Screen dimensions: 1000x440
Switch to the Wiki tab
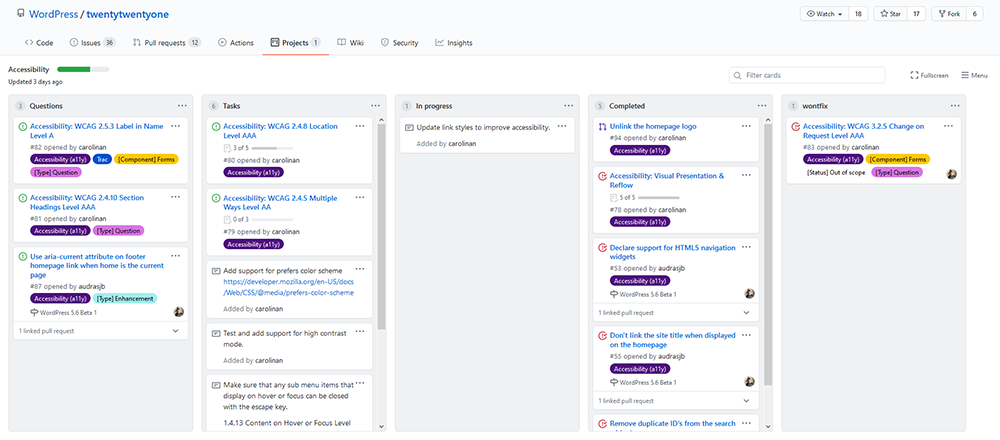pyautogui.click(x=351, y=43)
